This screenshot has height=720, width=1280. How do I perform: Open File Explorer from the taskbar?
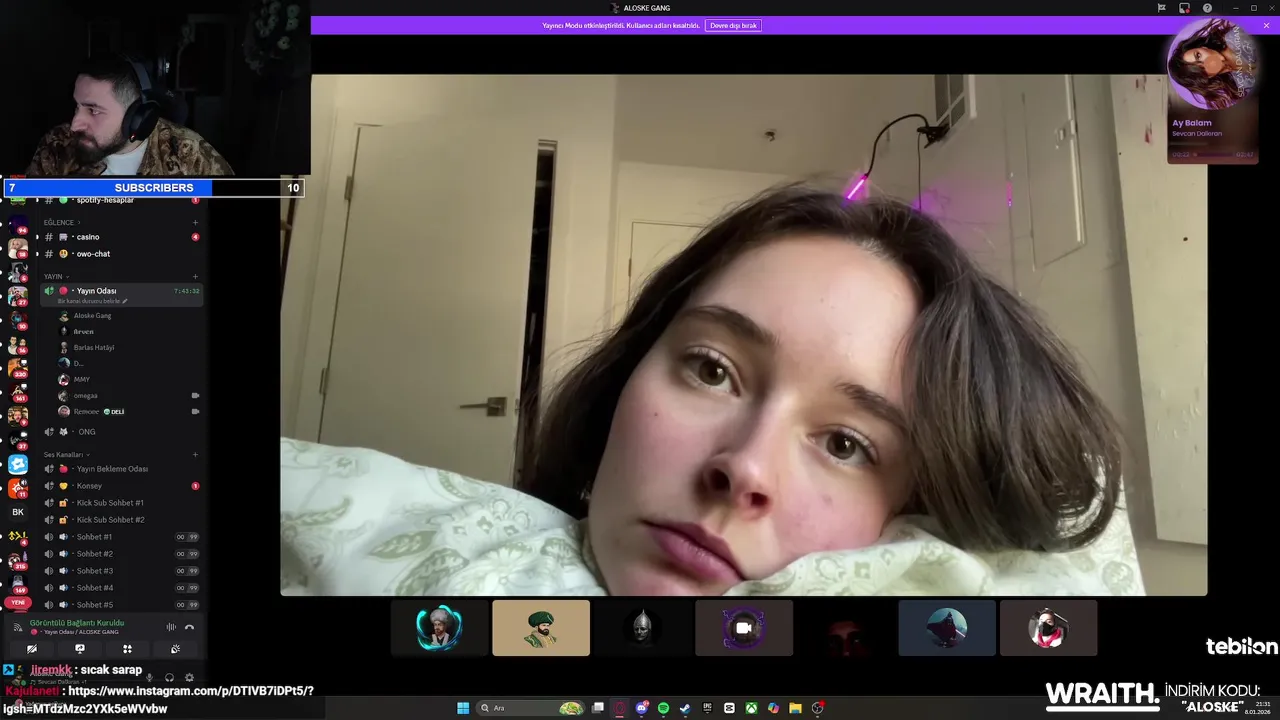(795, 708)
